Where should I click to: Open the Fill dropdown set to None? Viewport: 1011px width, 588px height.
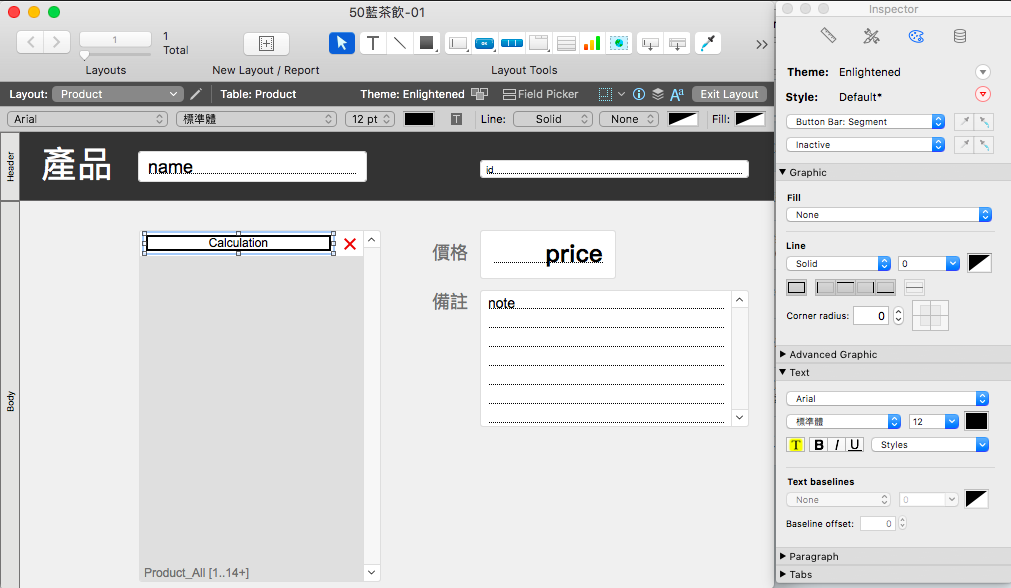click(888, 215)
